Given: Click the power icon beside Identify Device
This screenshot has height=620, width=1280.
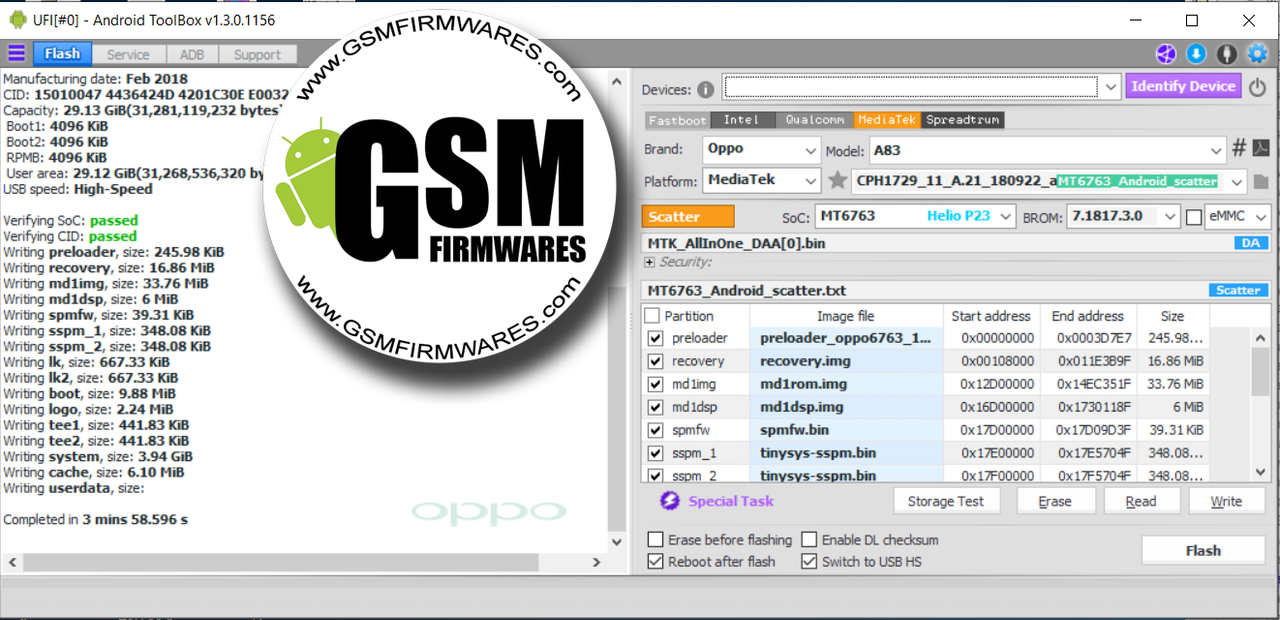Looking at the screenshot, I should (1257, 87).
